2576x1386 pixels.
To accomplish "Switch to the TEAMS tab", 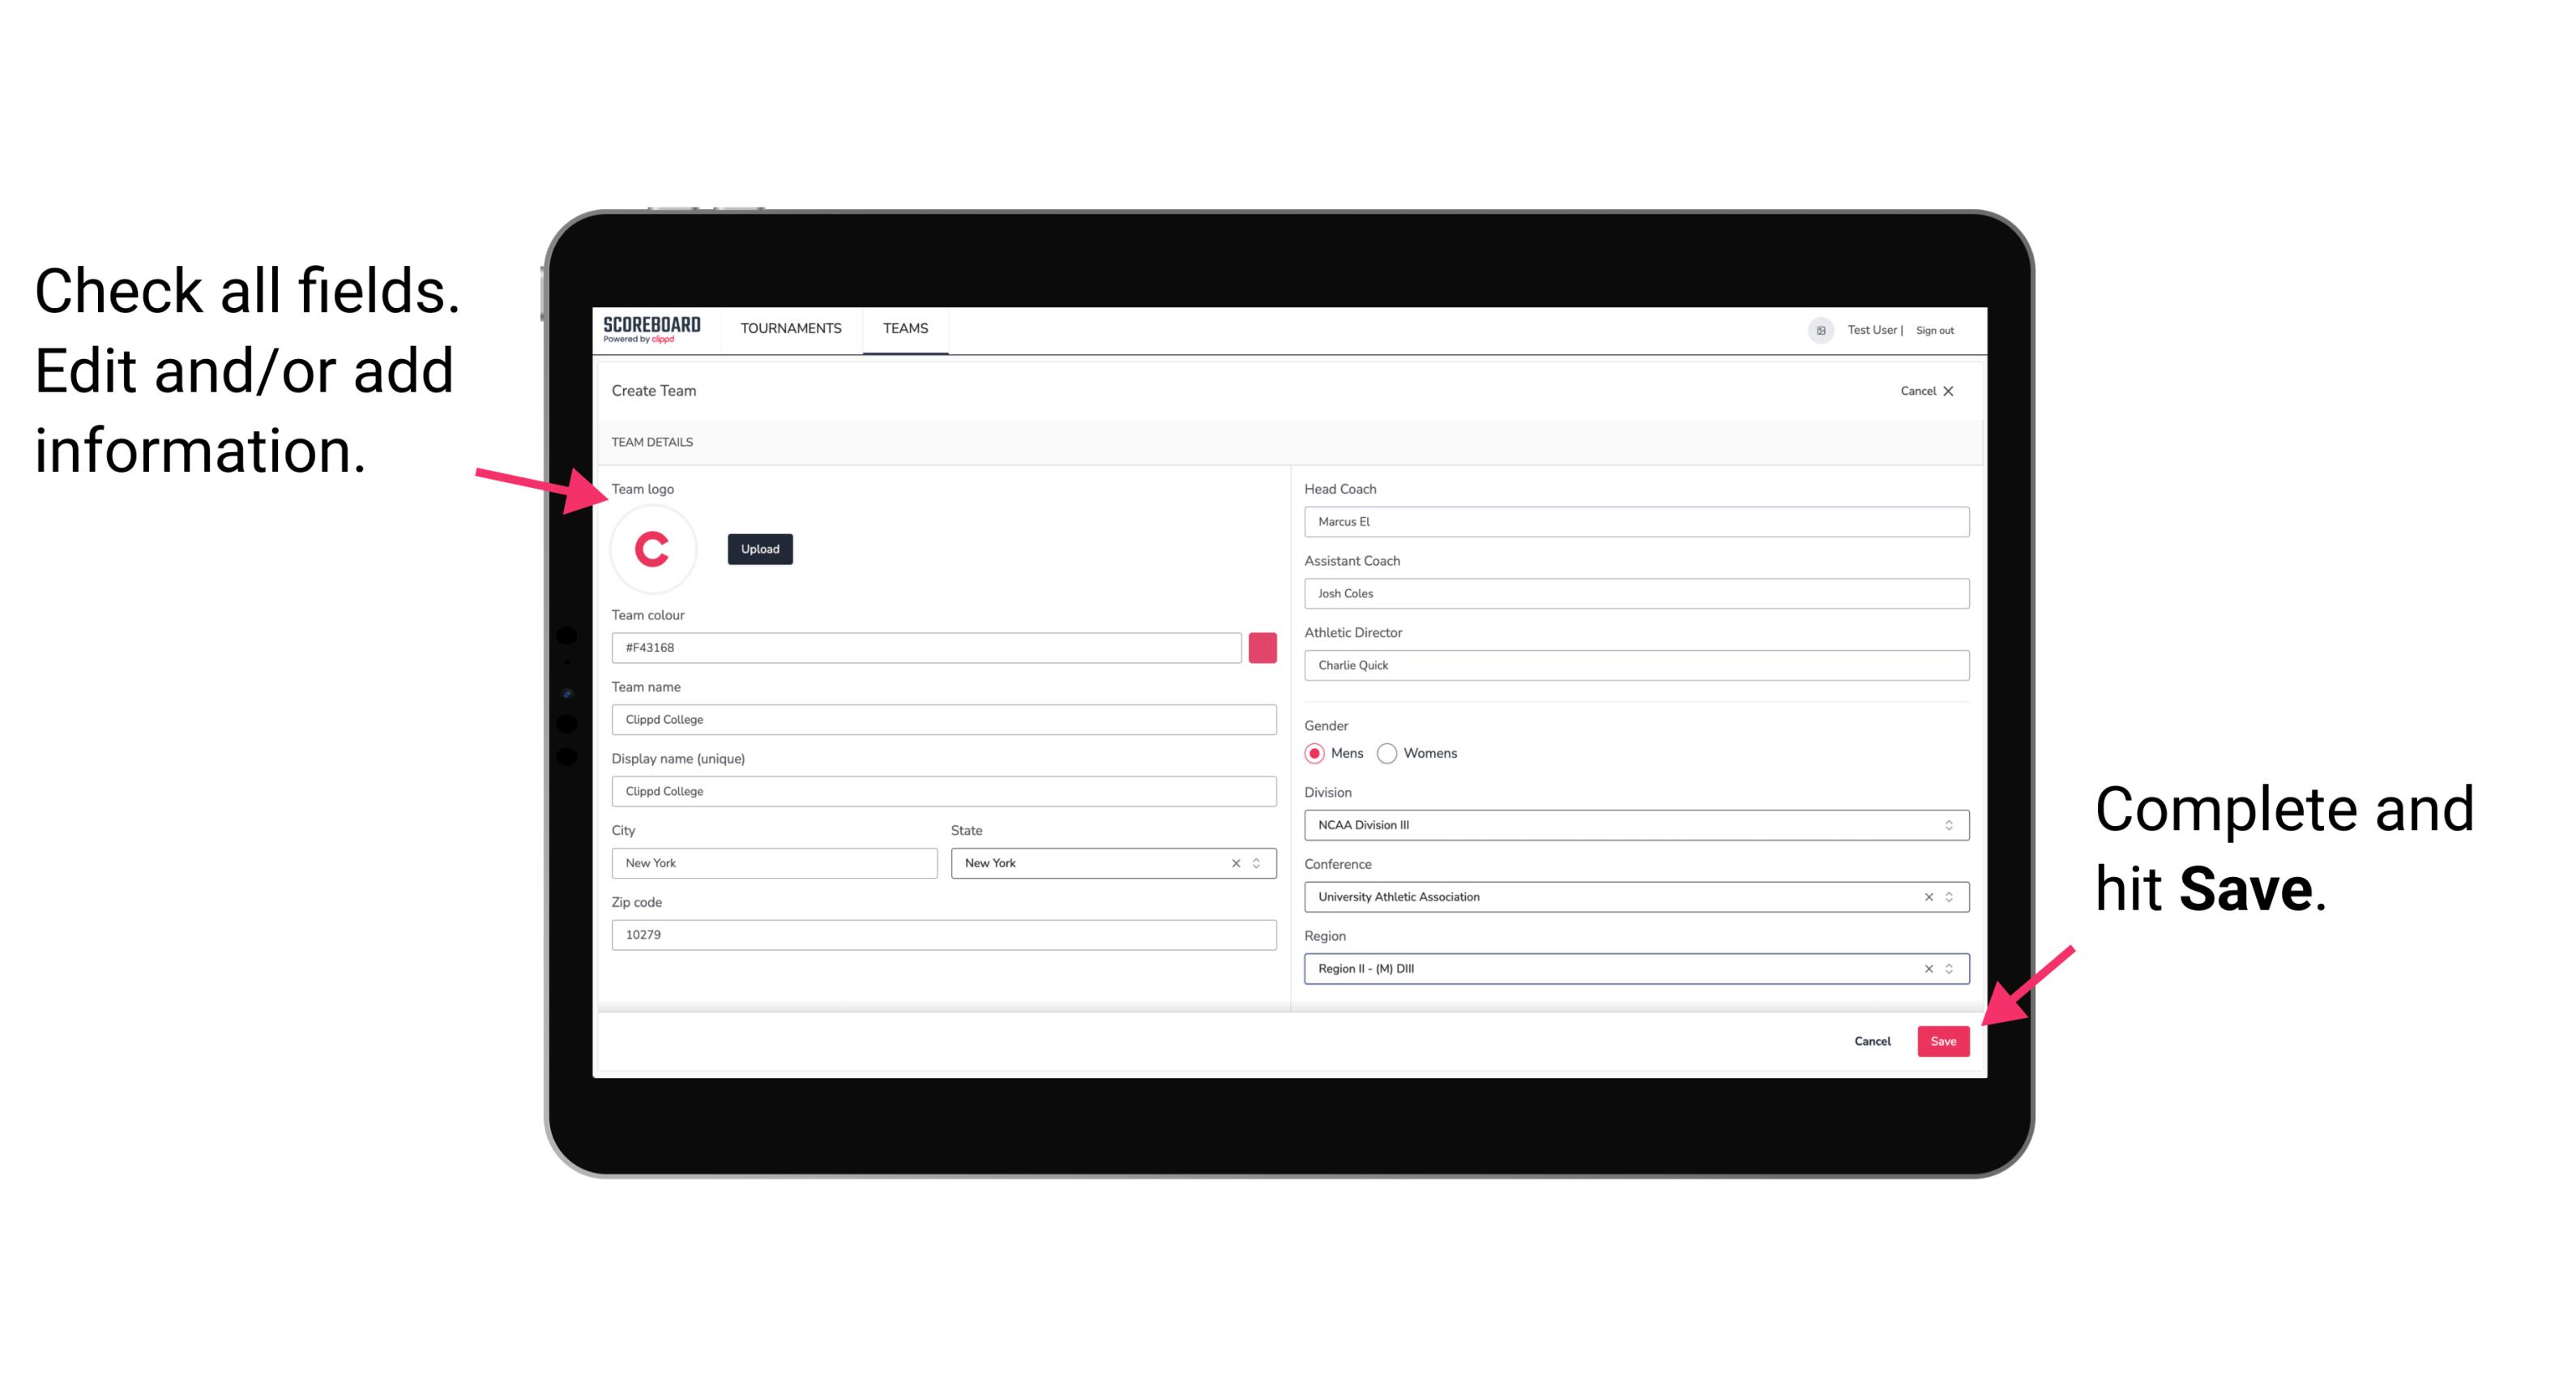I will coord(906,327).
